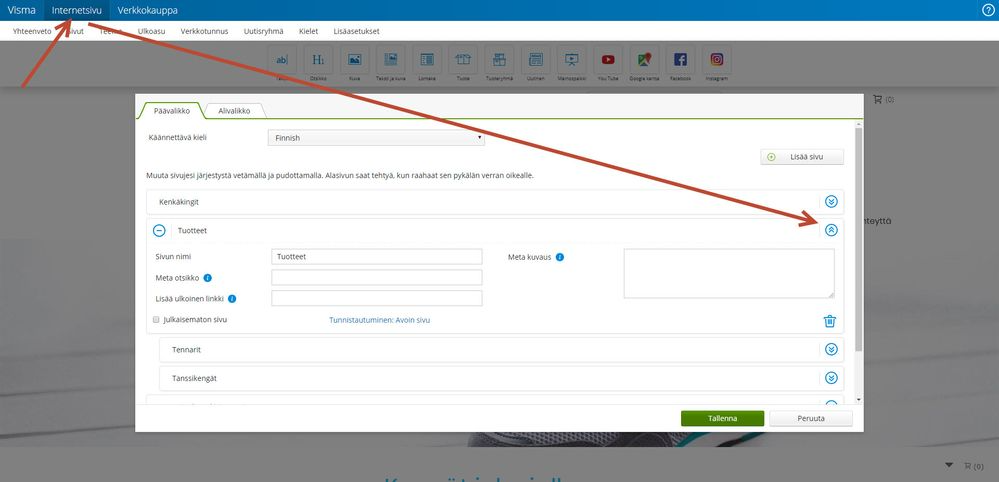
Task: Select the Tanssikengät page title text
Action: 194,378
